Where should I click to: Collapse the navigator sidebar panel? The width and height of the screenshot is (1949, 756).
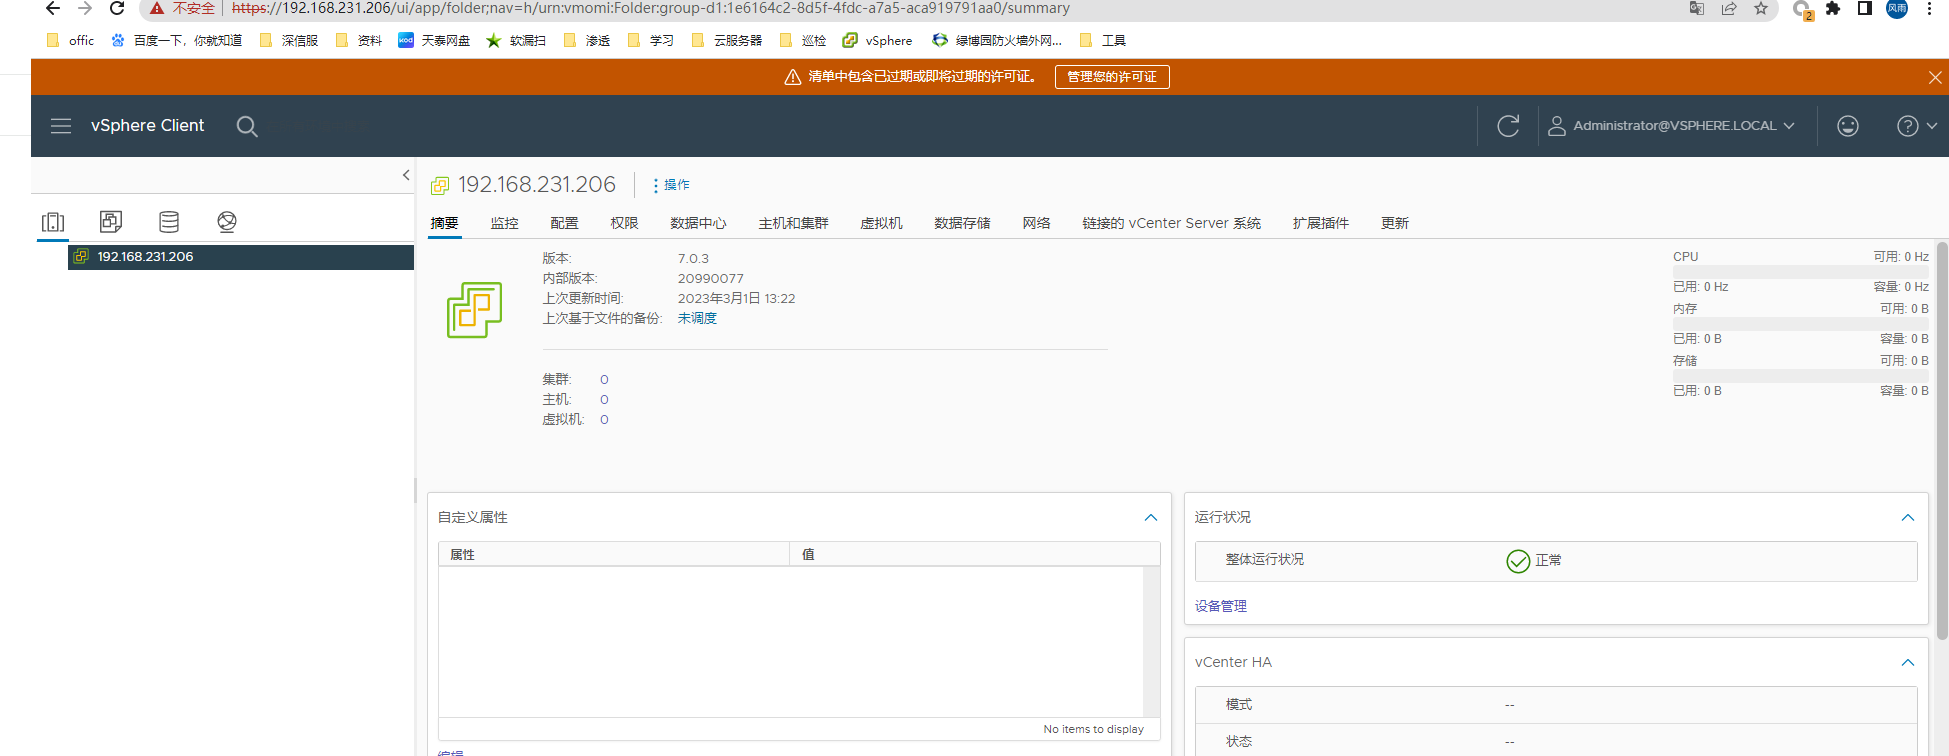(x=406, y=175)
